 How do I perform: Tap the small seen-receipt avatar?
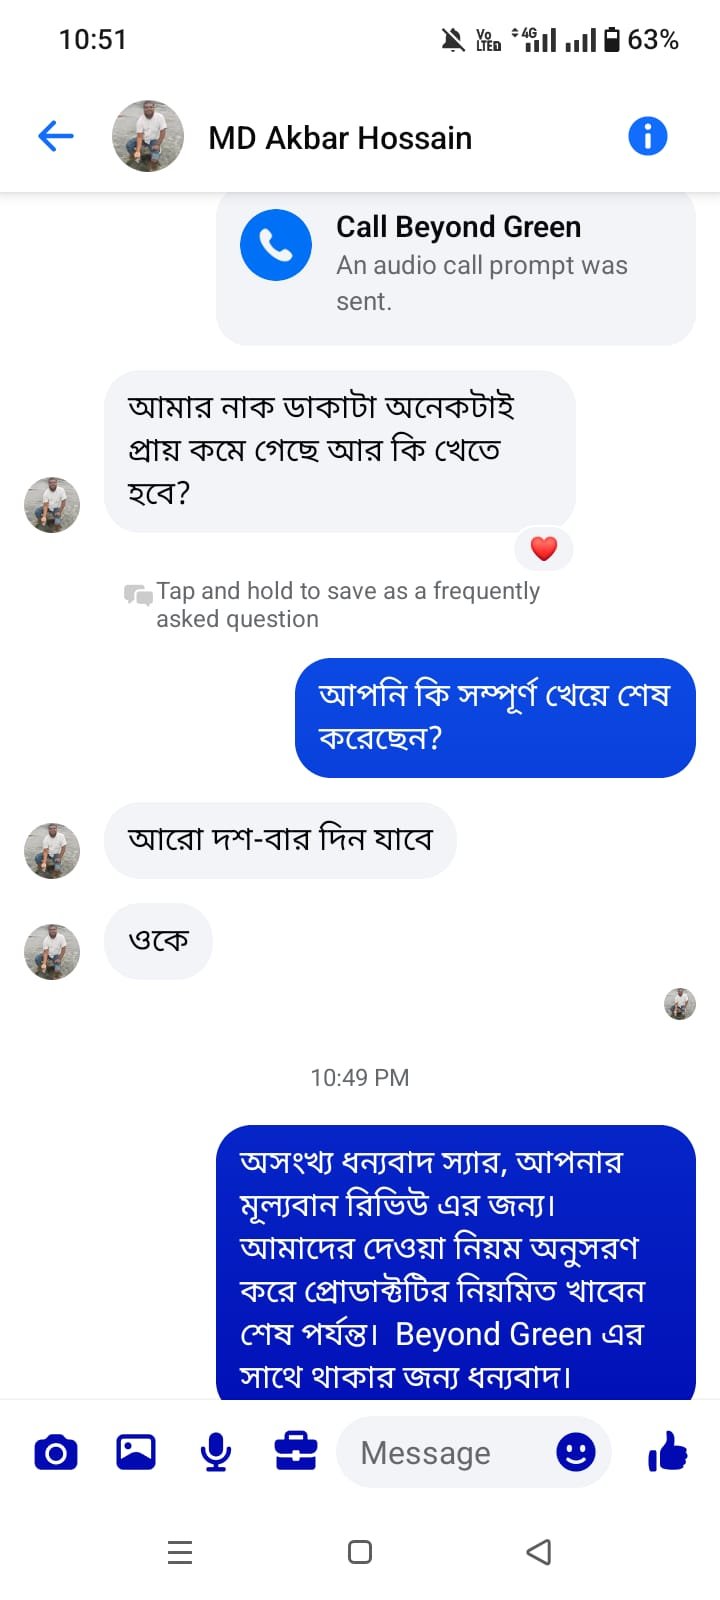pyautogui.click(x=680, y=1003)
